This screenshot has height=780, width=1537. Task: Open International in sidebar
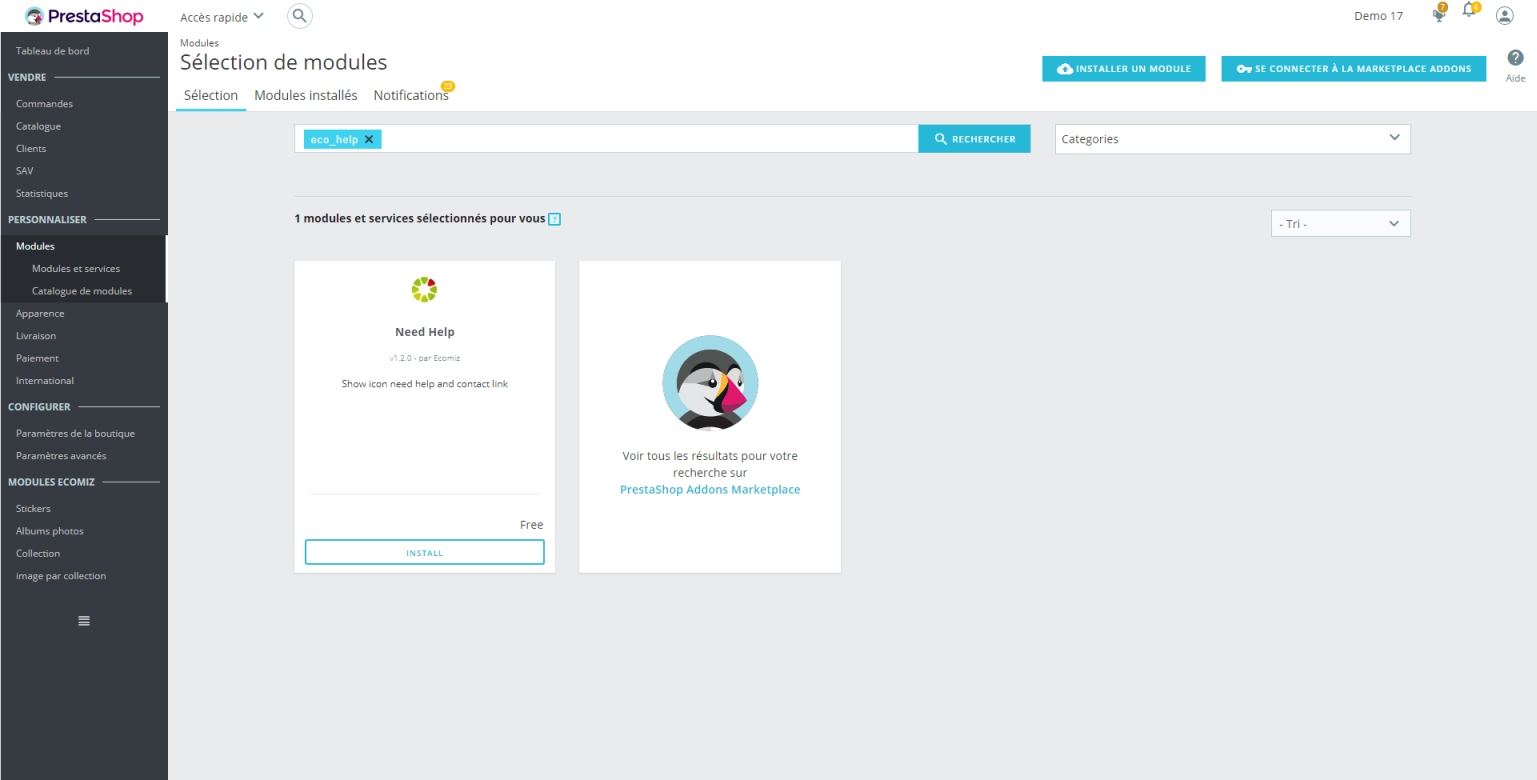(x=45, y=381)
